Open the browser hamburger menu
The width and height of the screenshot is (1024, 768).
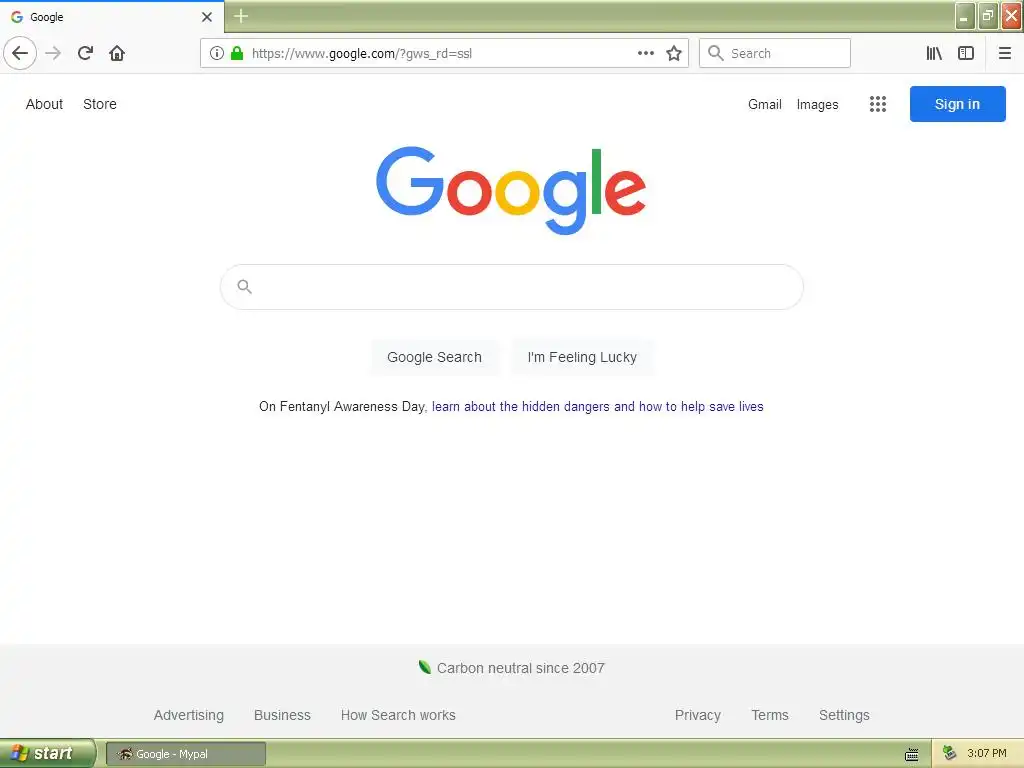(x=1004, y=53)
